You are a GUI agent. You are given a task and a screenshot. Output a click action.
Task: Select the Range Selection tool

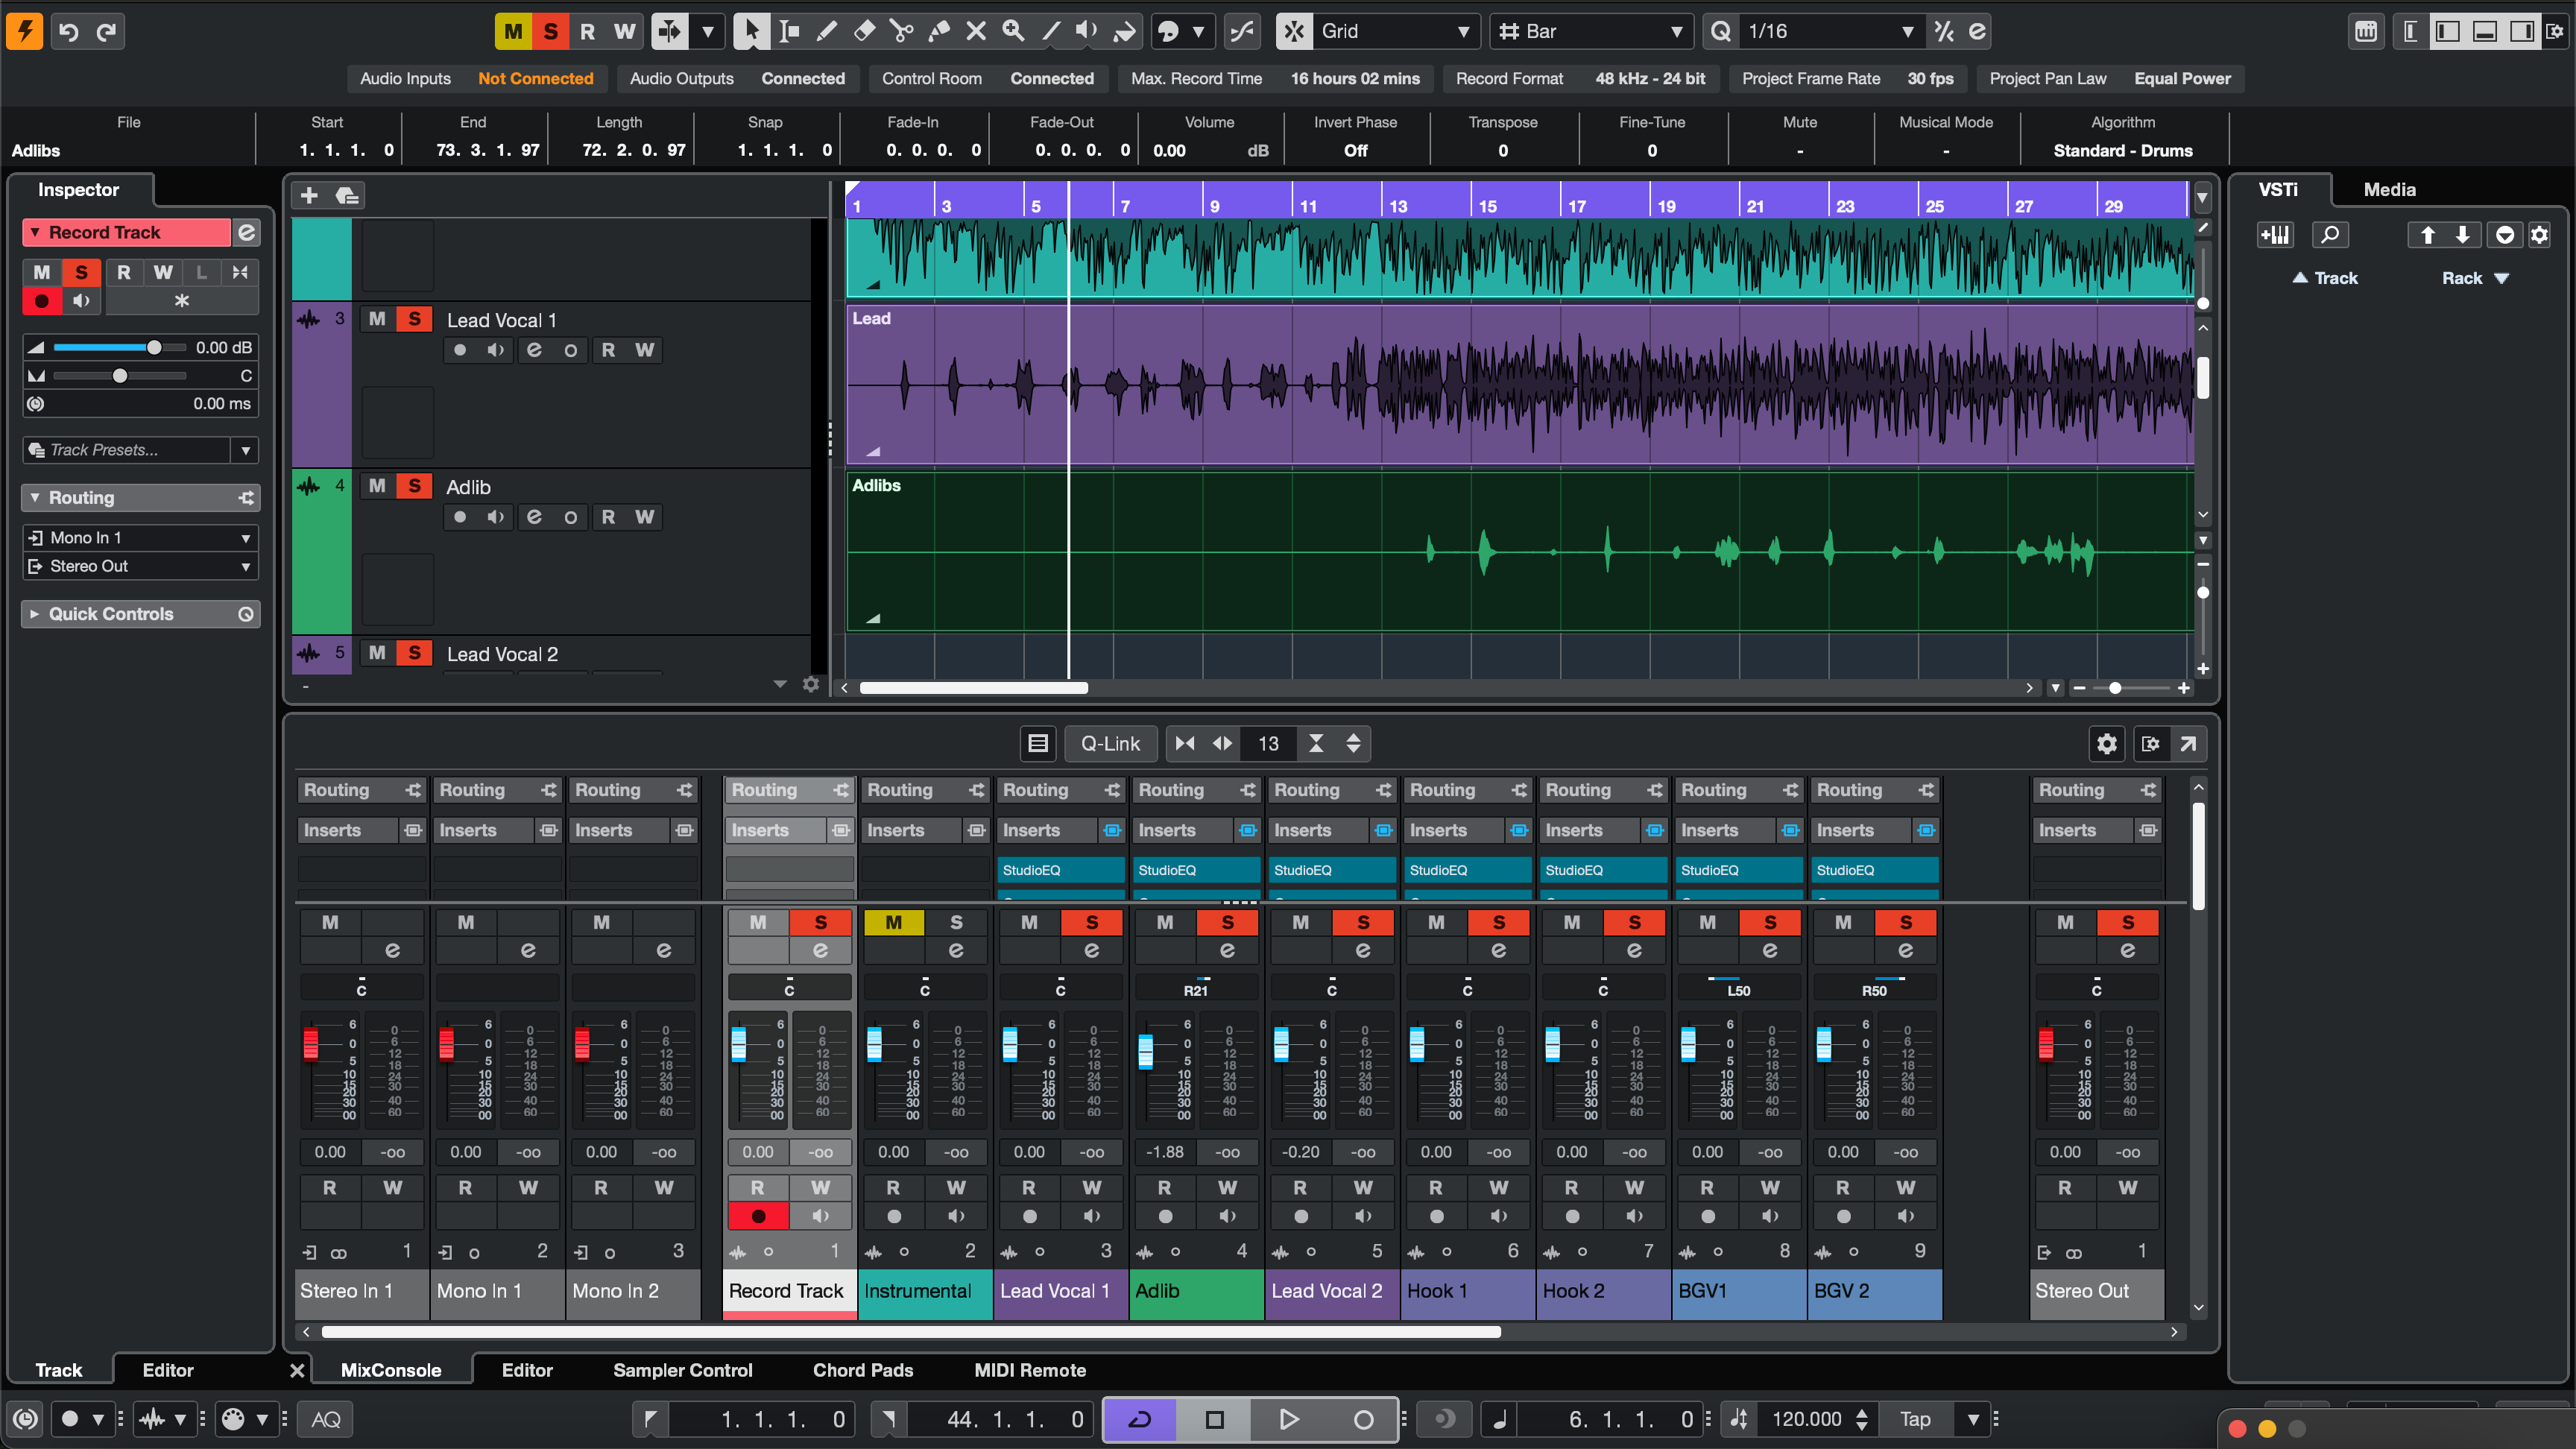coord(790,31)
